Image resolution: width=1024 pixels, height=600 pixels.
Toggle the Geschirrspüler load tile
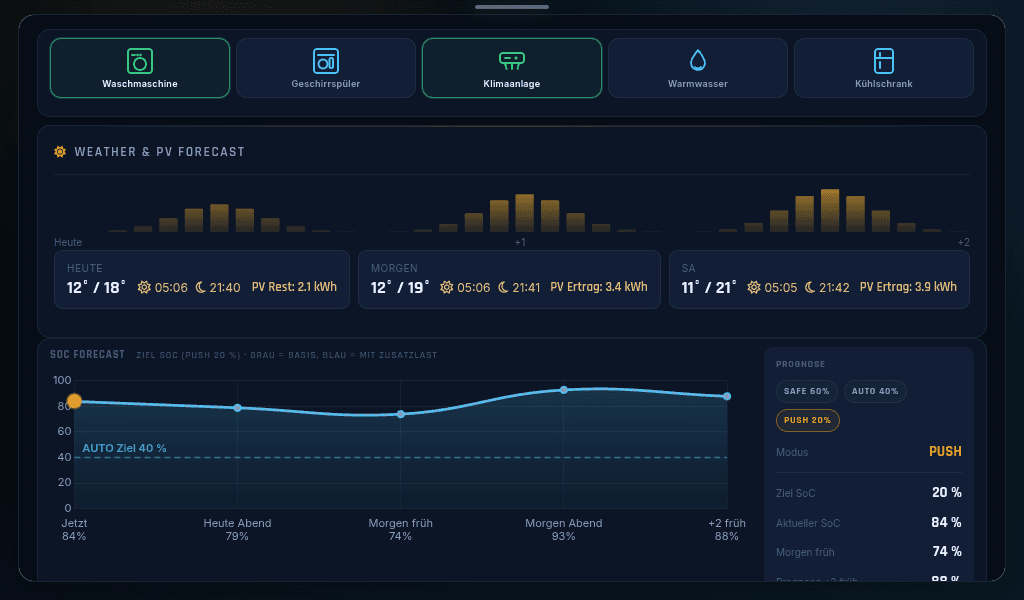click(x=326, y=68)
